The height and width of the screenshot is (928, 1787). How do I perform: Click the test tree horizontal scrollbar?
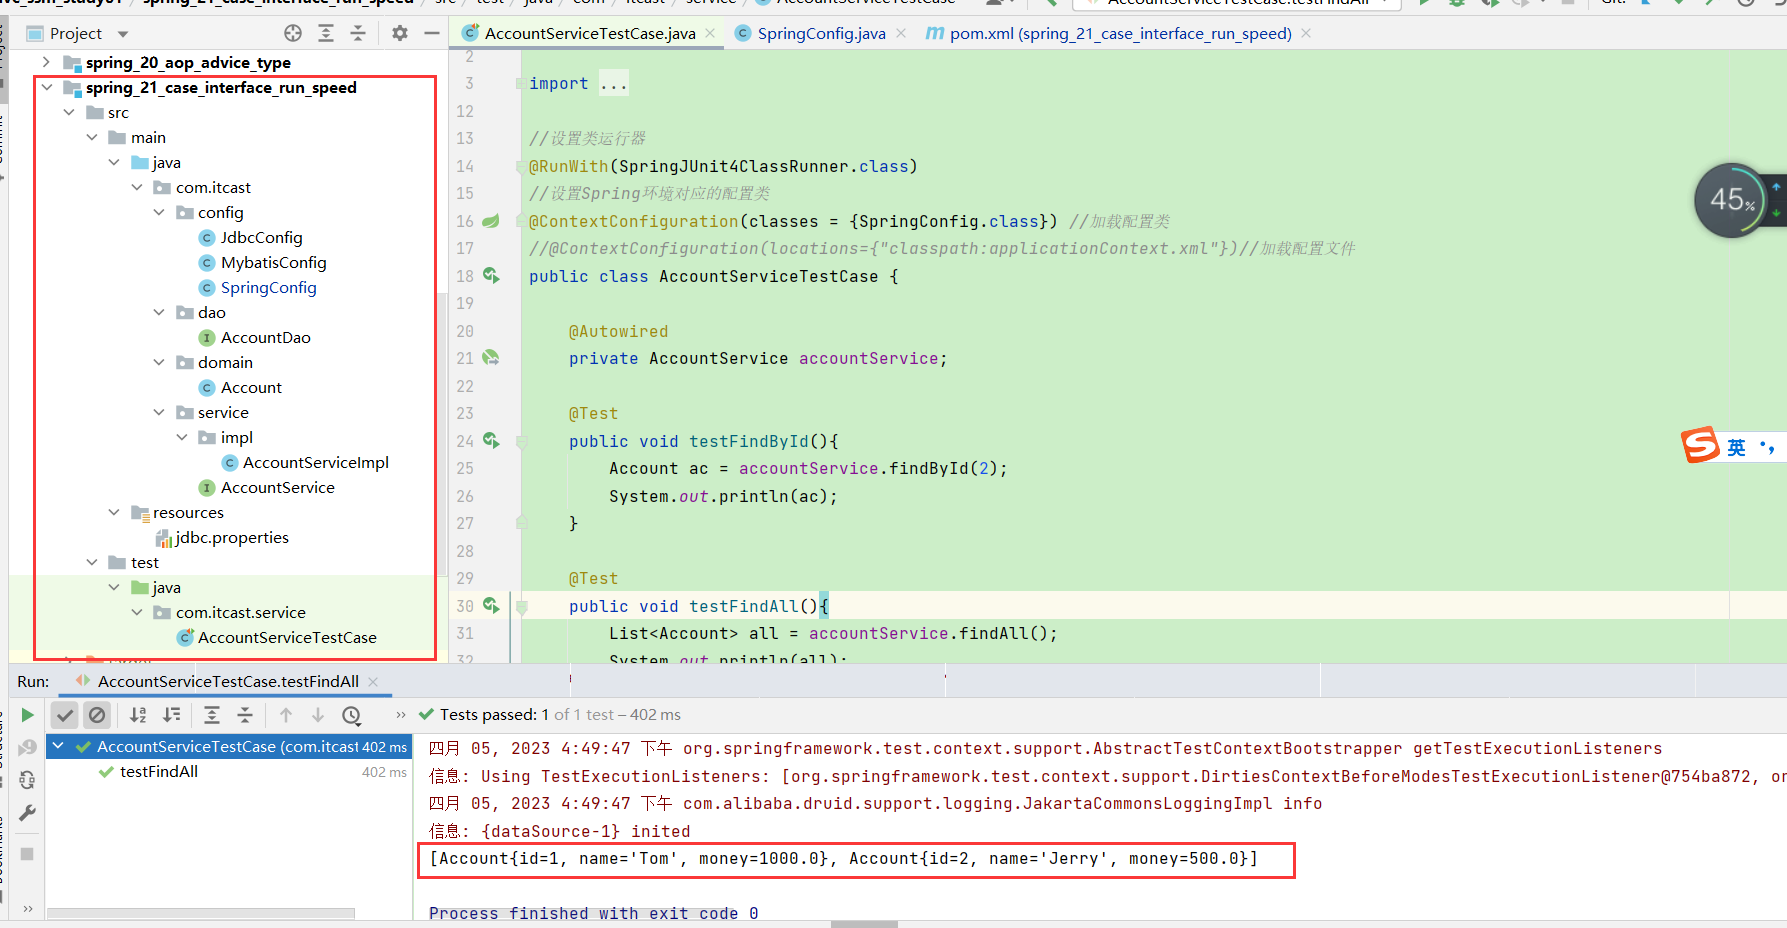tap(201, 913)
